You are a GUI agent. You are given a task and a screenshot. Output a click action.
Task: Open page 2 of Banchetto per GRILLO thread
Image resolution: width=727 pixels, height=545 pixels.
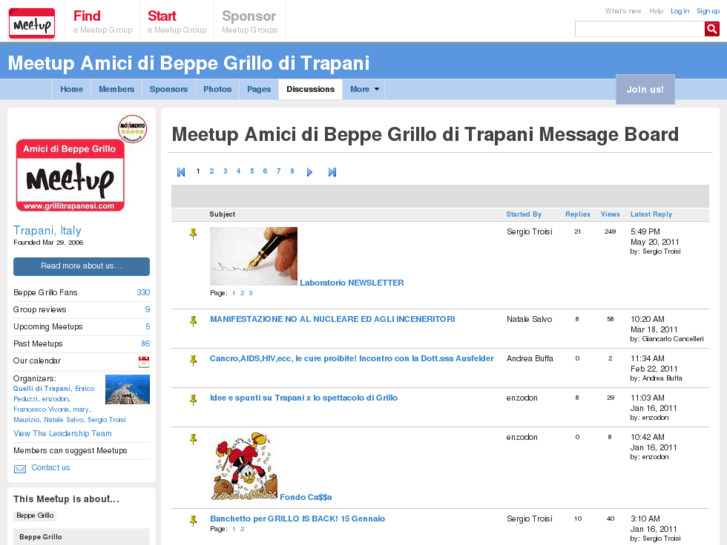(242, 529)
